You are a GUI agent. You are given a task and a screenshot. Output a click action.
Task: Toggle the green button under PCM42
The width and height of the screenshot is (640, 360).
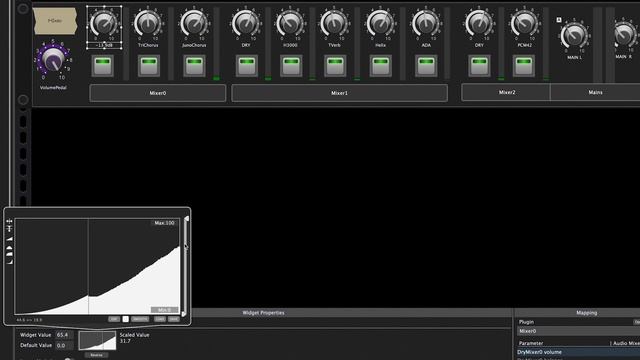tap(524, 65)
